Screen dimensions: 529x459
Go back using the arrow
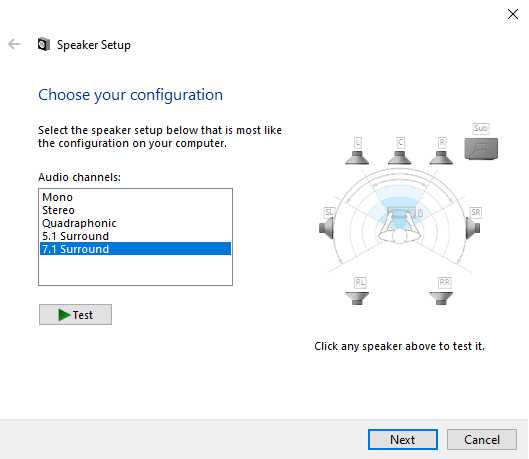(x=14, y=44)
